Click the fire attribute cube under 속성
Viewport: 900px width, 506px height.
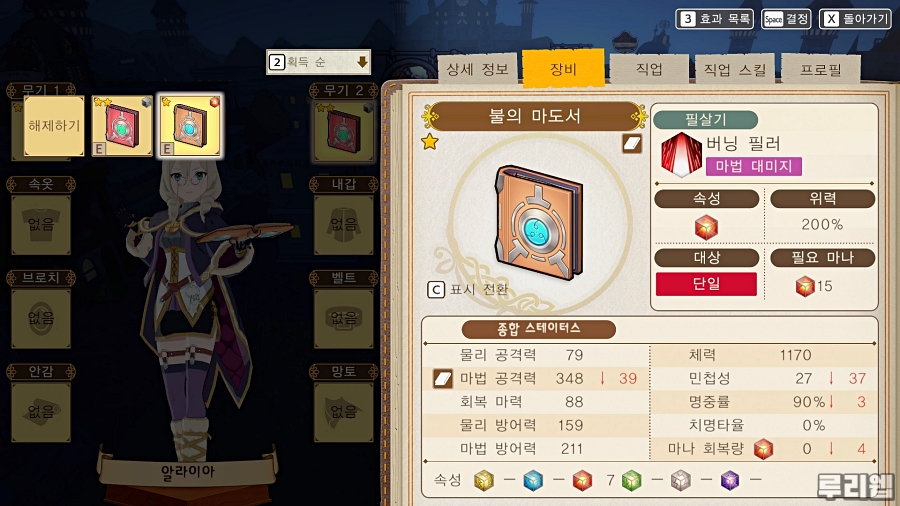coord(706,227)
